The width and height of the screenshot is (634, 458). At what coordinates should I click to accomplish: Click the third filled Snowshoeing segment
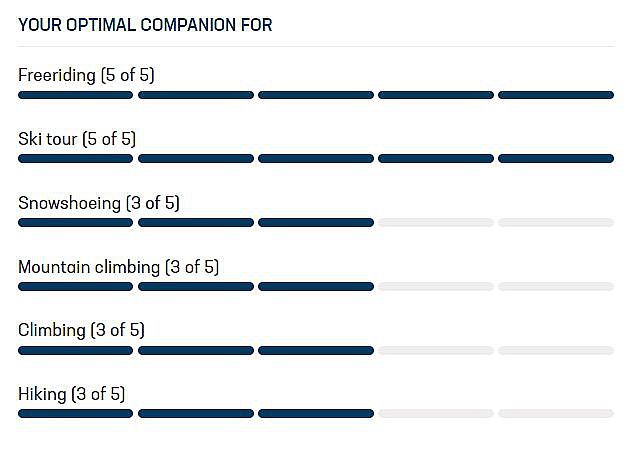coord(315,223)
